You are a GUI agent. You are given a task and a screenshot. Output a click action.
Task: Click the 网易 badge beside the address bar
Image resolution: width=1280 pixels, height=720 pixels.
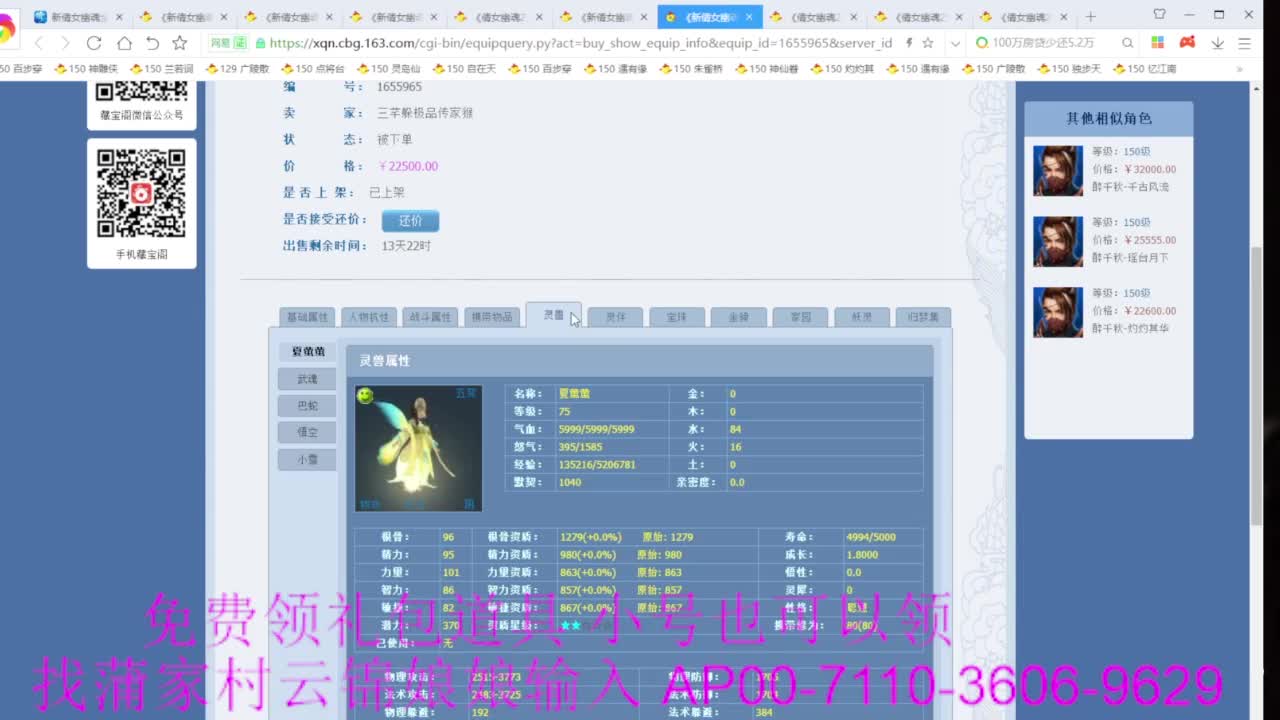[227, 45]
